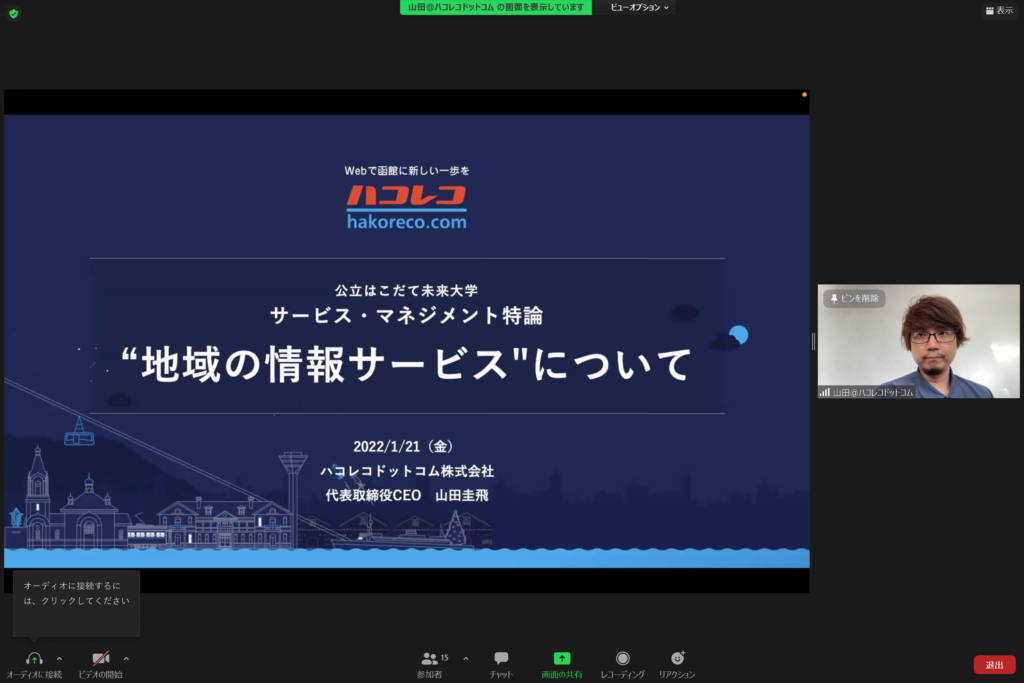
Task: Select the speaker video thumbnail of 山田
Action: click(x=918, y=341)
